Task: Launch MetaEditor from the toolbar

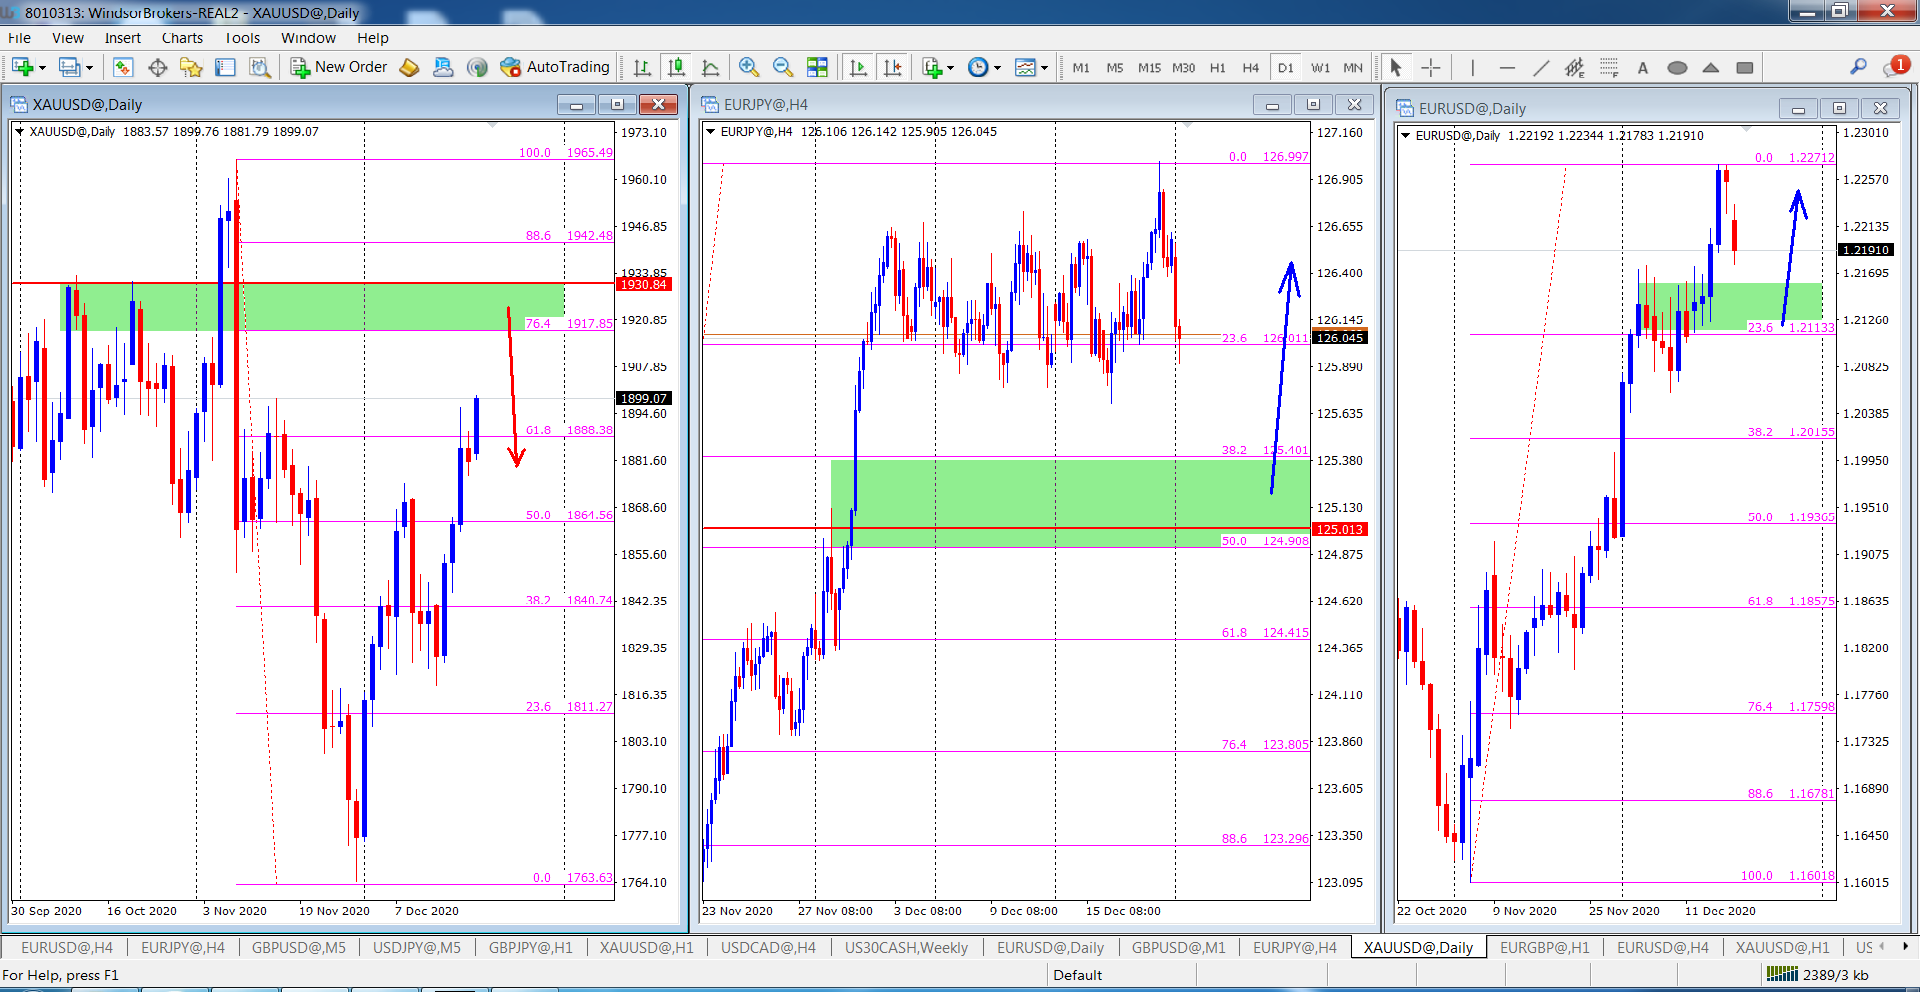Action: [409, 67]
